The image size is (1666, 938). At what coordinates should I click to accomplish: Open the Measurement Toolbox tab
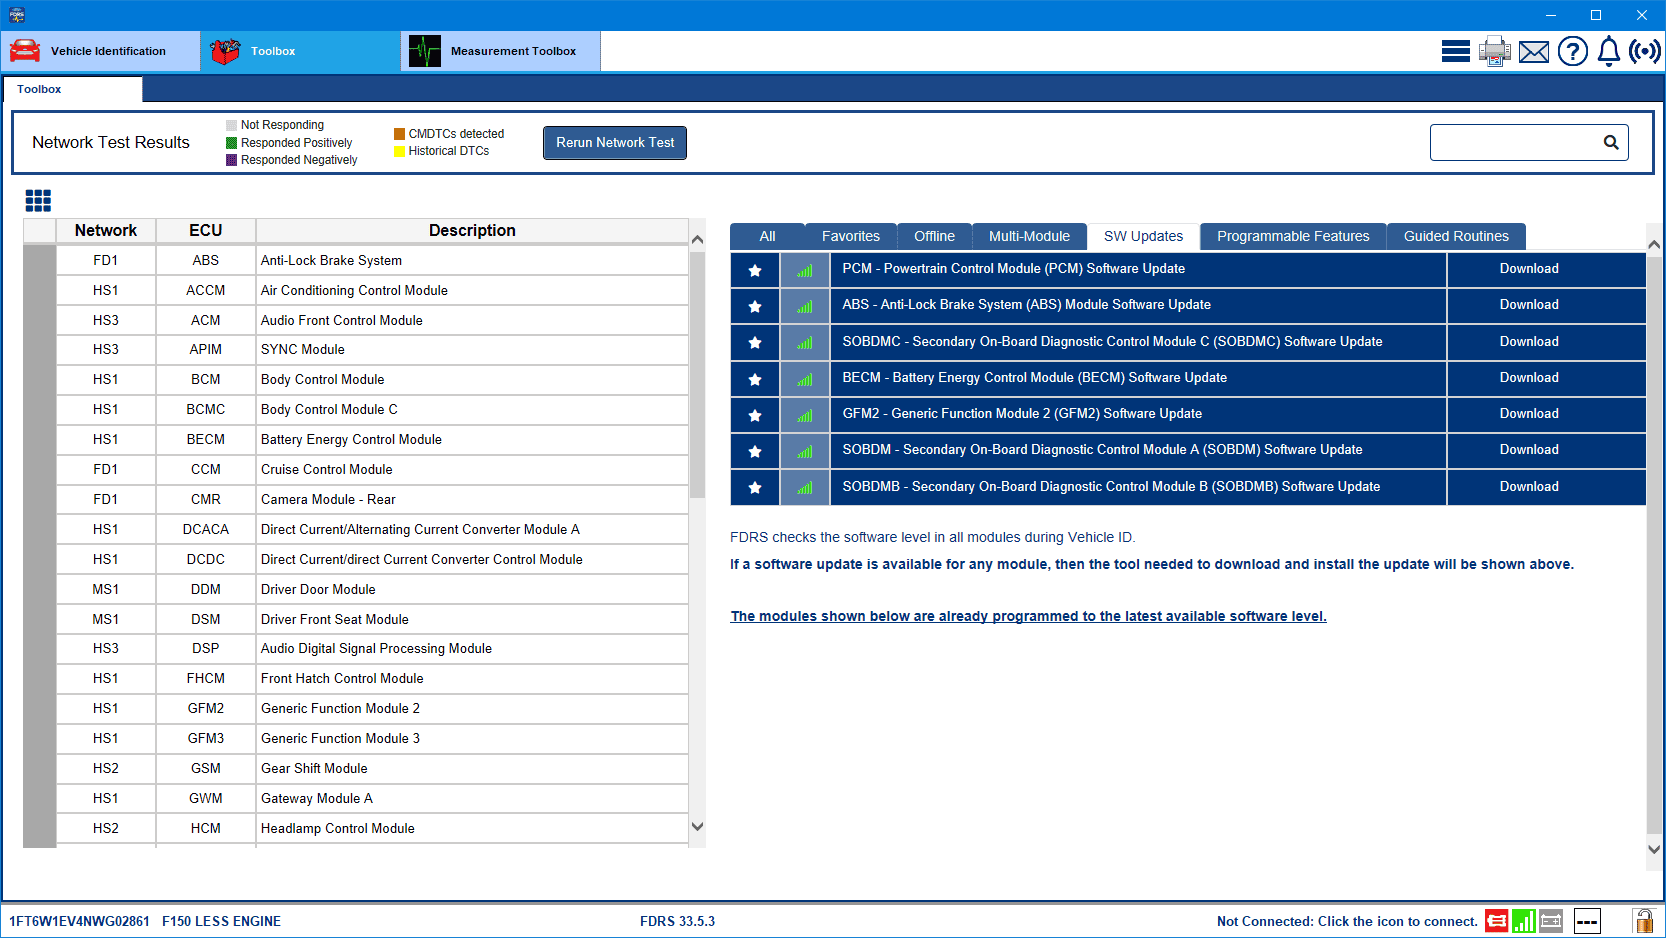click(500, 51)
